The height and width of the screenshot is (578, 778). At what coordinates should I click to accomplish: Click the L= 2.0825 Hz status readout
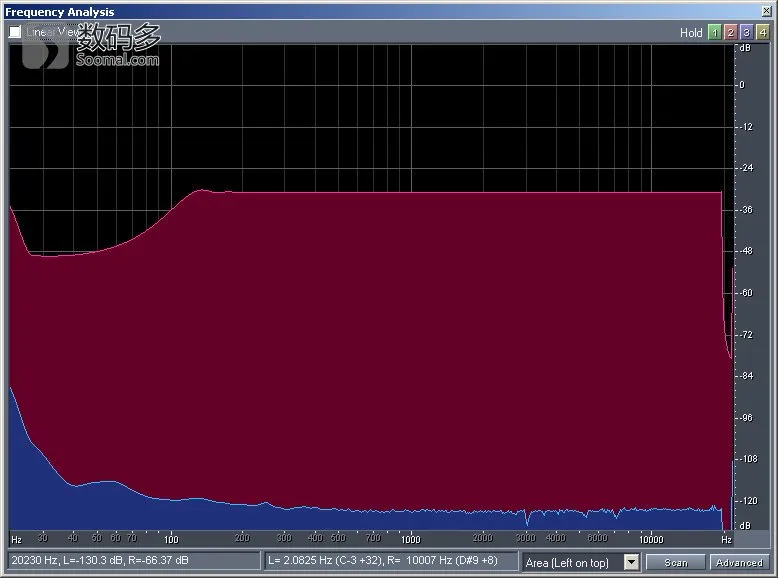coord(391,561)
